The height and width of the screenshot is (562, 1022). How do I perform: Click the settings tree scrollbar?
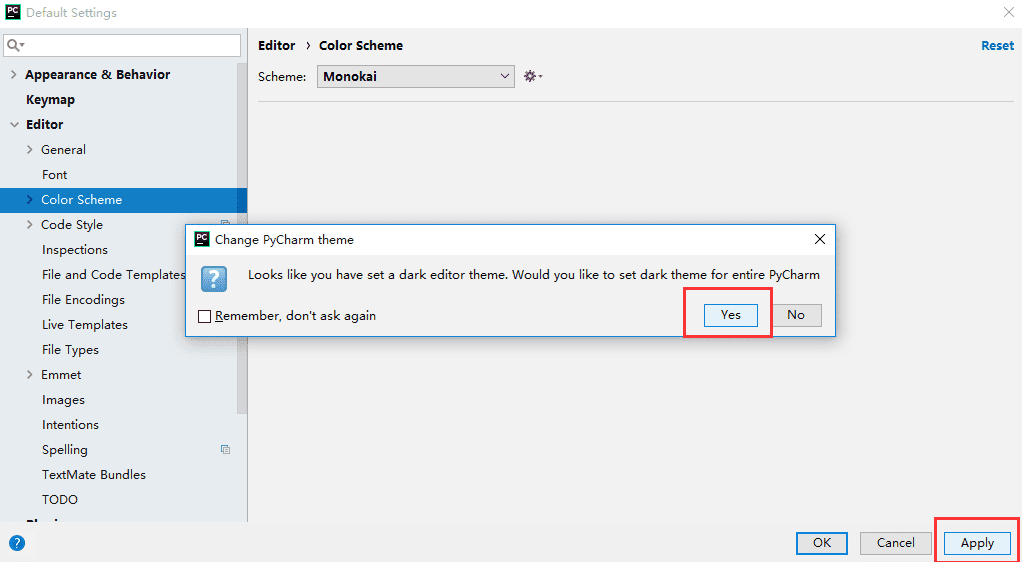pos(242,238)
